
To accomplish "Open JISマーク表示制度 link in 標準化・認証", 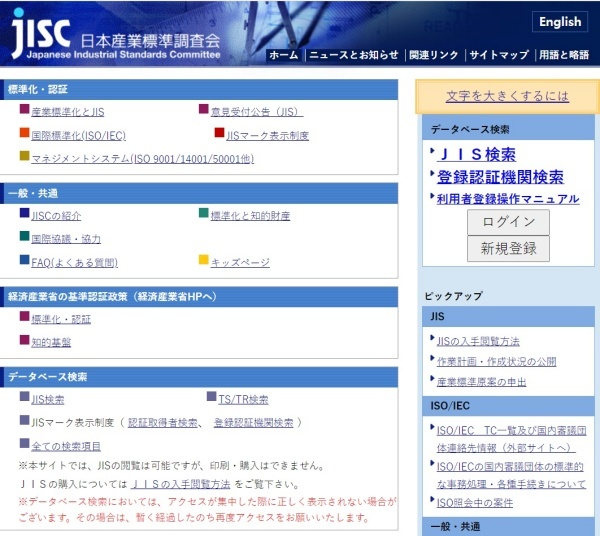I will point(267,135).
